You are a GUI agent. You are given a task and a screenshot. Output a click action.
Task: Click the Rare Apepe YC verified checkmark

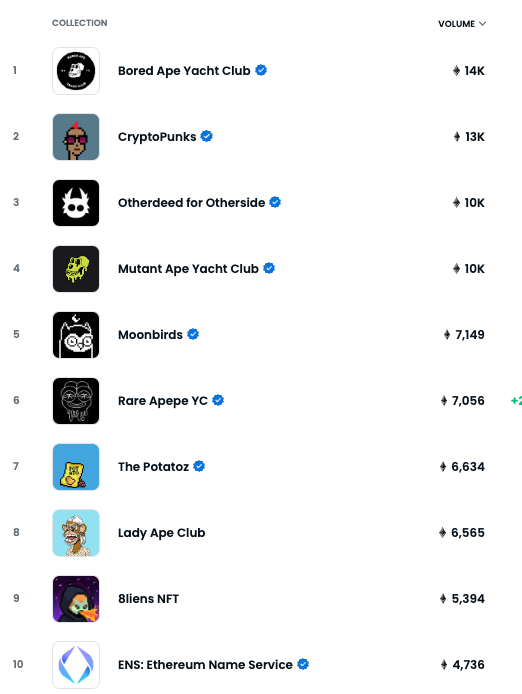[218, 400]
